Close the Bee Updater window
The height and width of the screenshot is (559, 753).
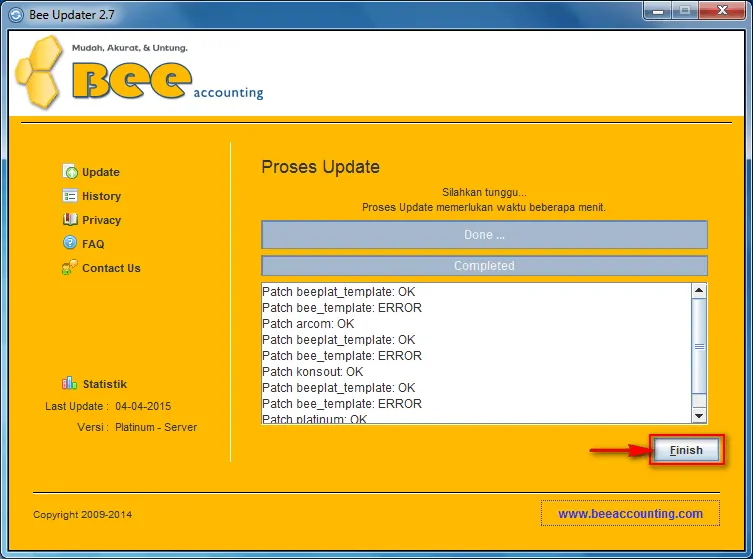pos(722,11)
